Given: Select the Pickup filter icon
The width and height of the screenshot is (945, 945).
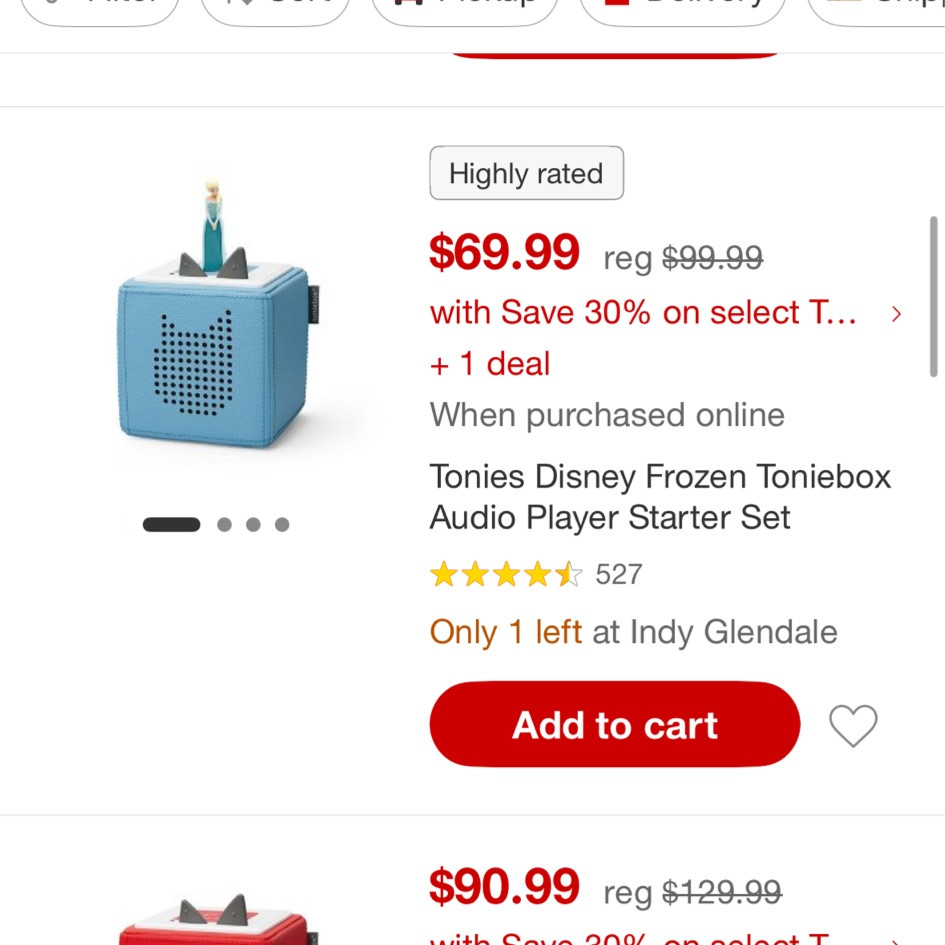Looking at the screenshot, I should [408, 5].
